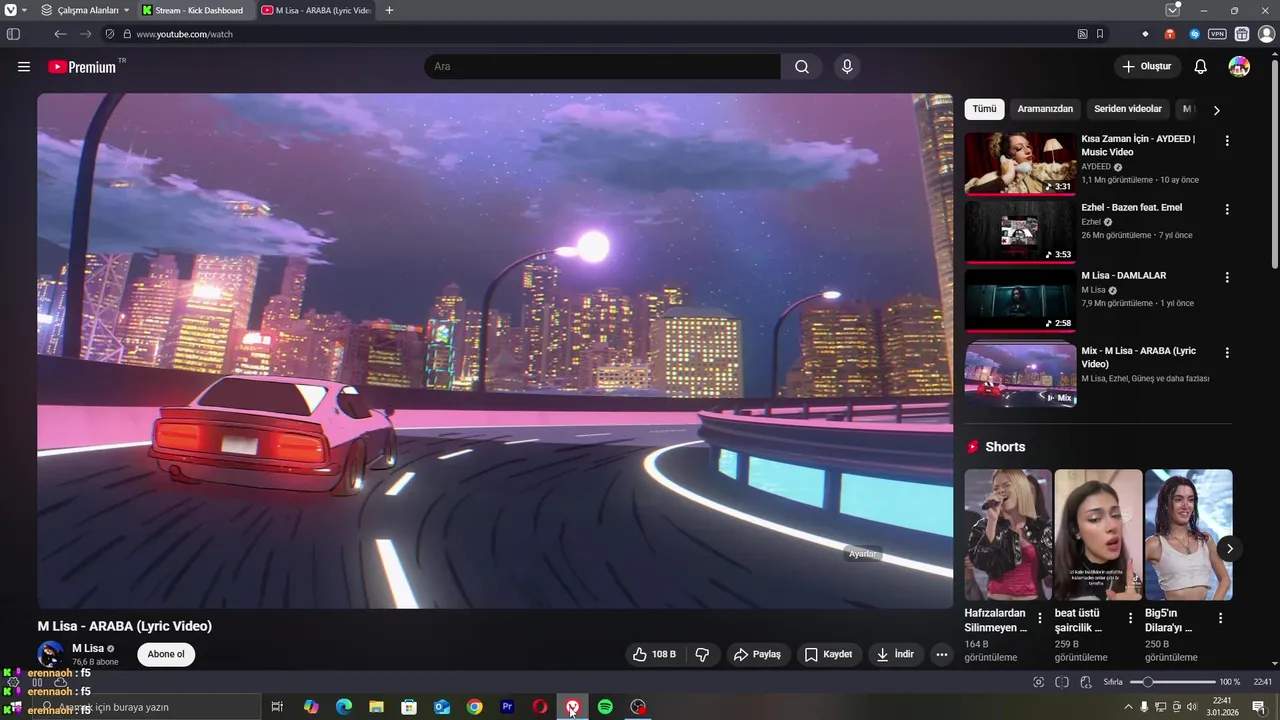Open Big5'ın Dilara'yı short thumbnail

[1188, 535]
